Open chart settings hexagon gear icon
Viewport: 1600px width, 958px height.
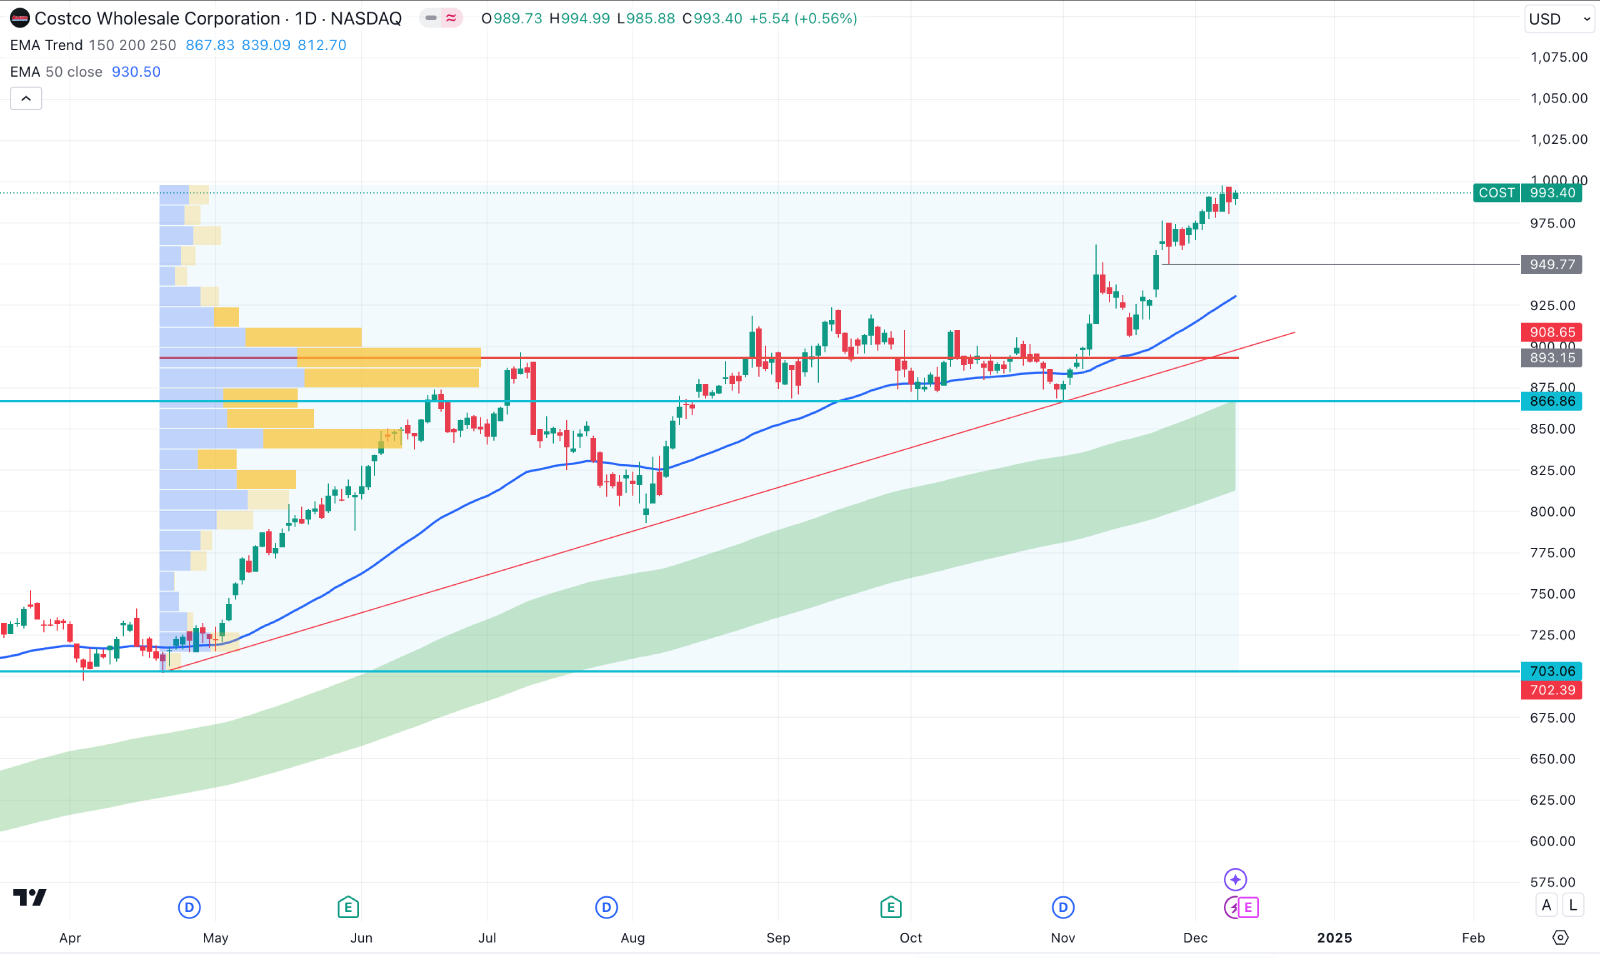click(1560, 937)
